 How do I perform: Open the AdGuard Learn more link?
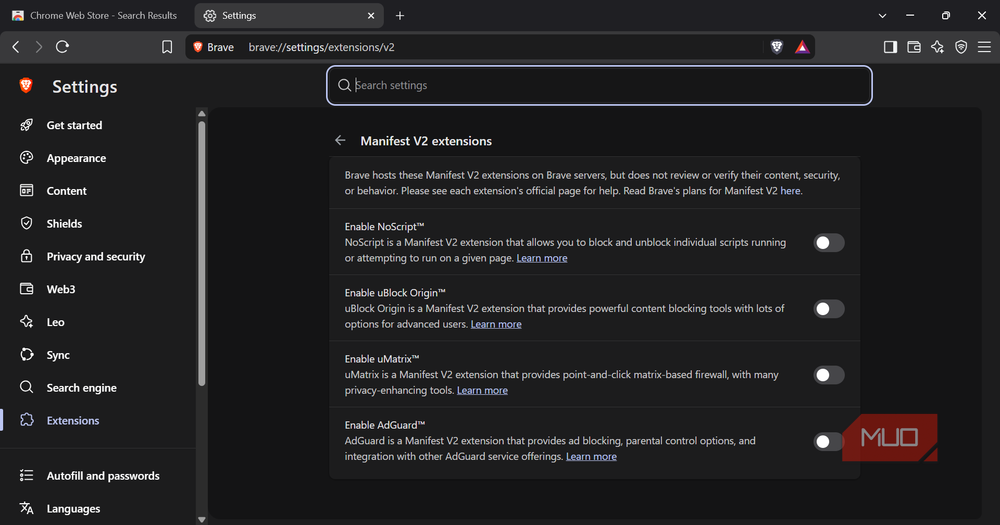pos(591,457)
